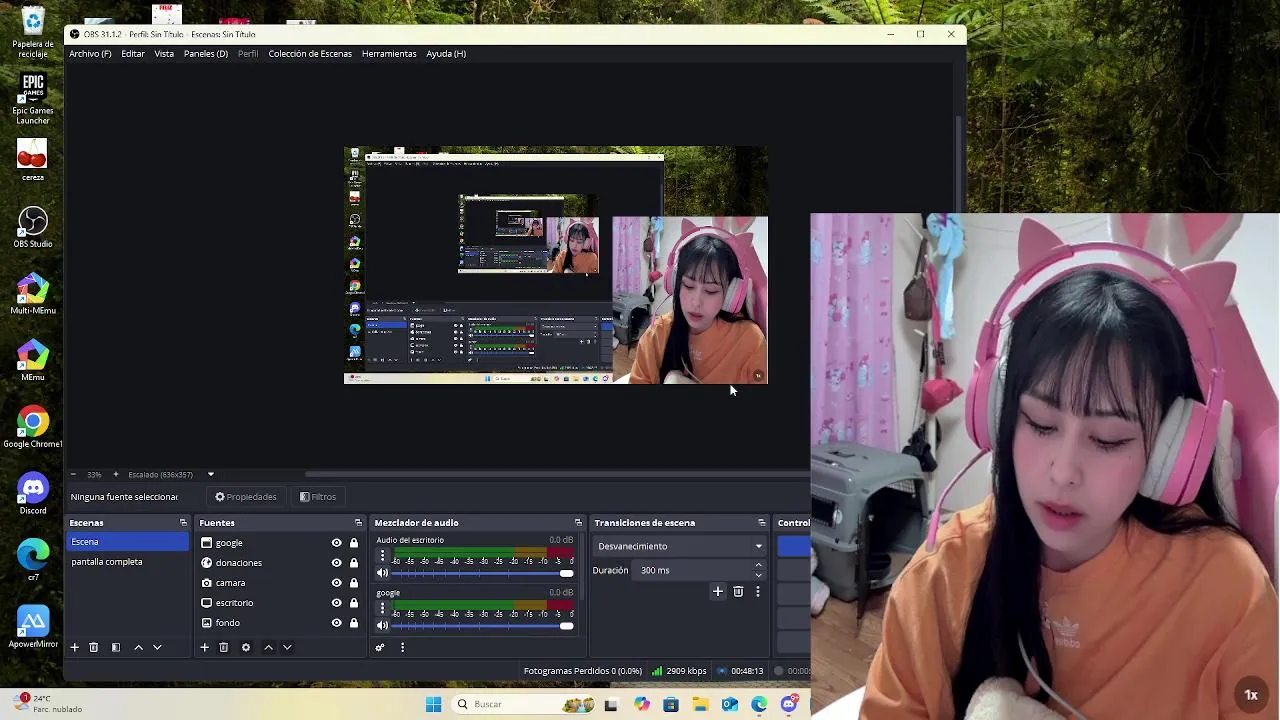
Task: Unlock the escritorio source
Action: [354, 603]
